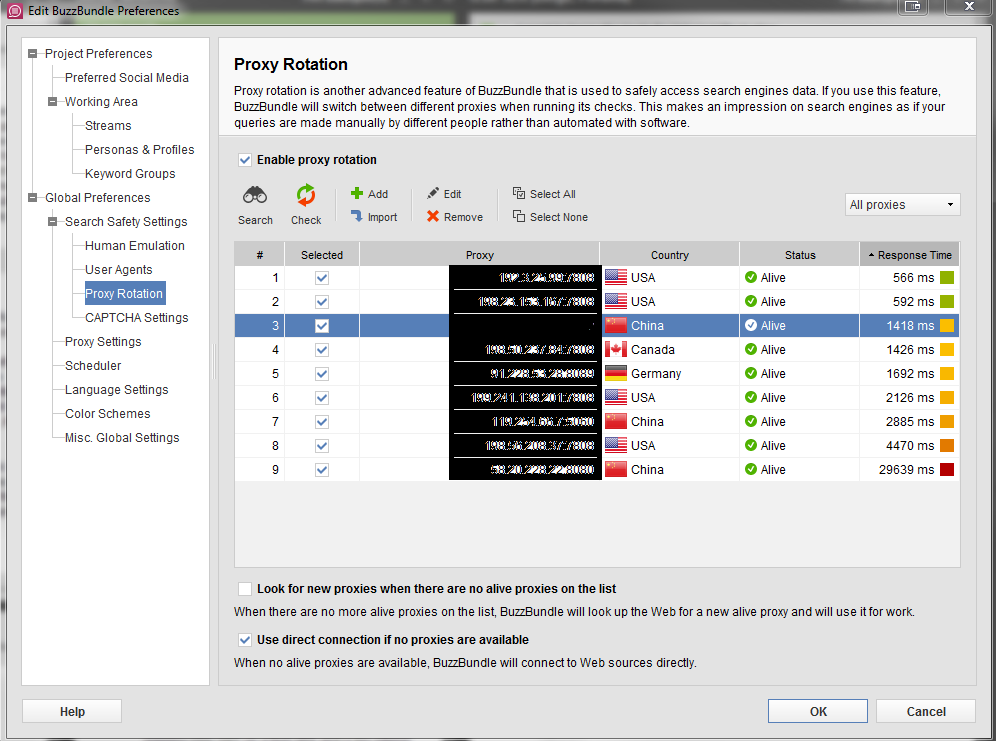Click the red X Remove icon

(x=433, y=217)
